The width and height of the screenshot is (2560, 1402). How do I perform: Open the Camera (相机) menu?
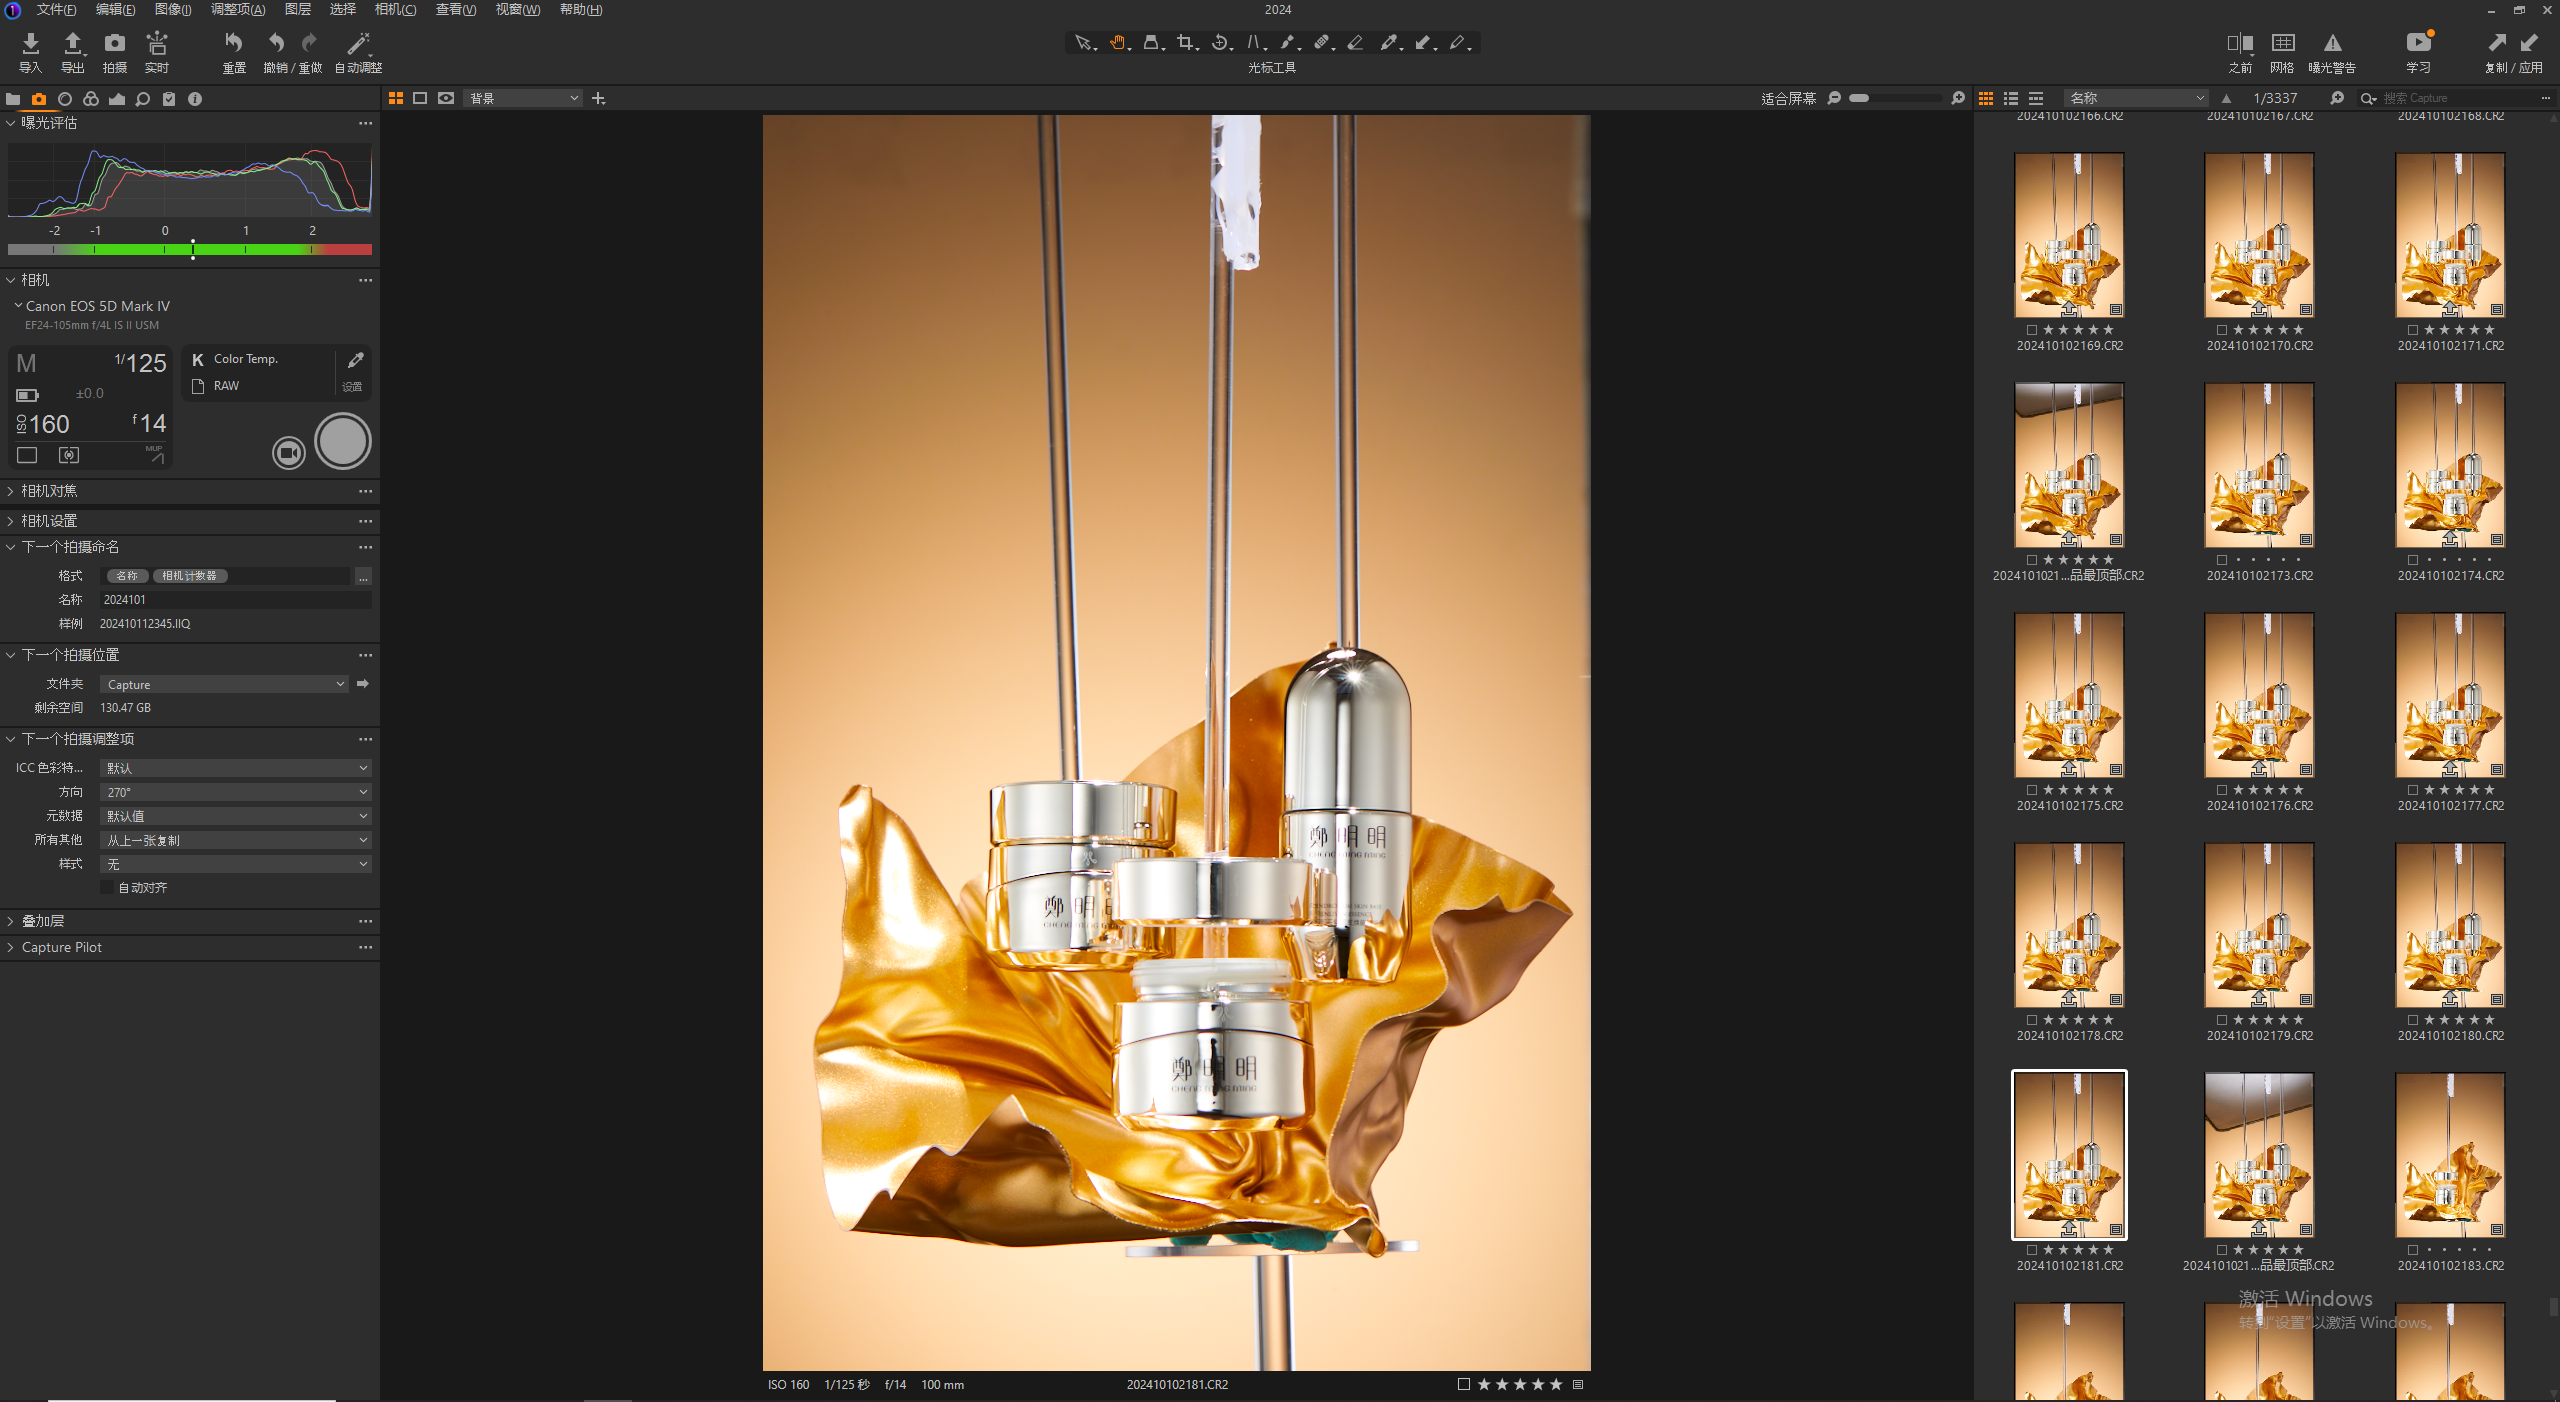(x=395, y=9)
